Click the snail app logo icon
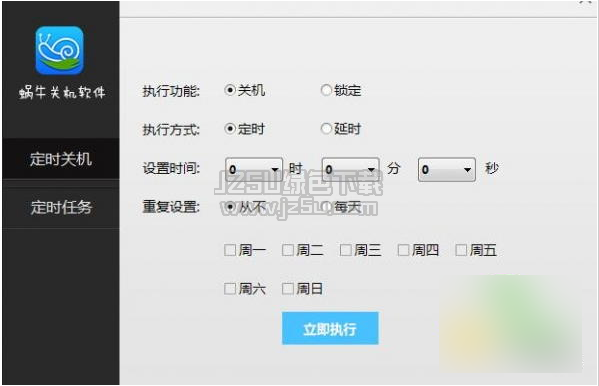Viewport: 599px width, 386px height. [x=60, y=50]
